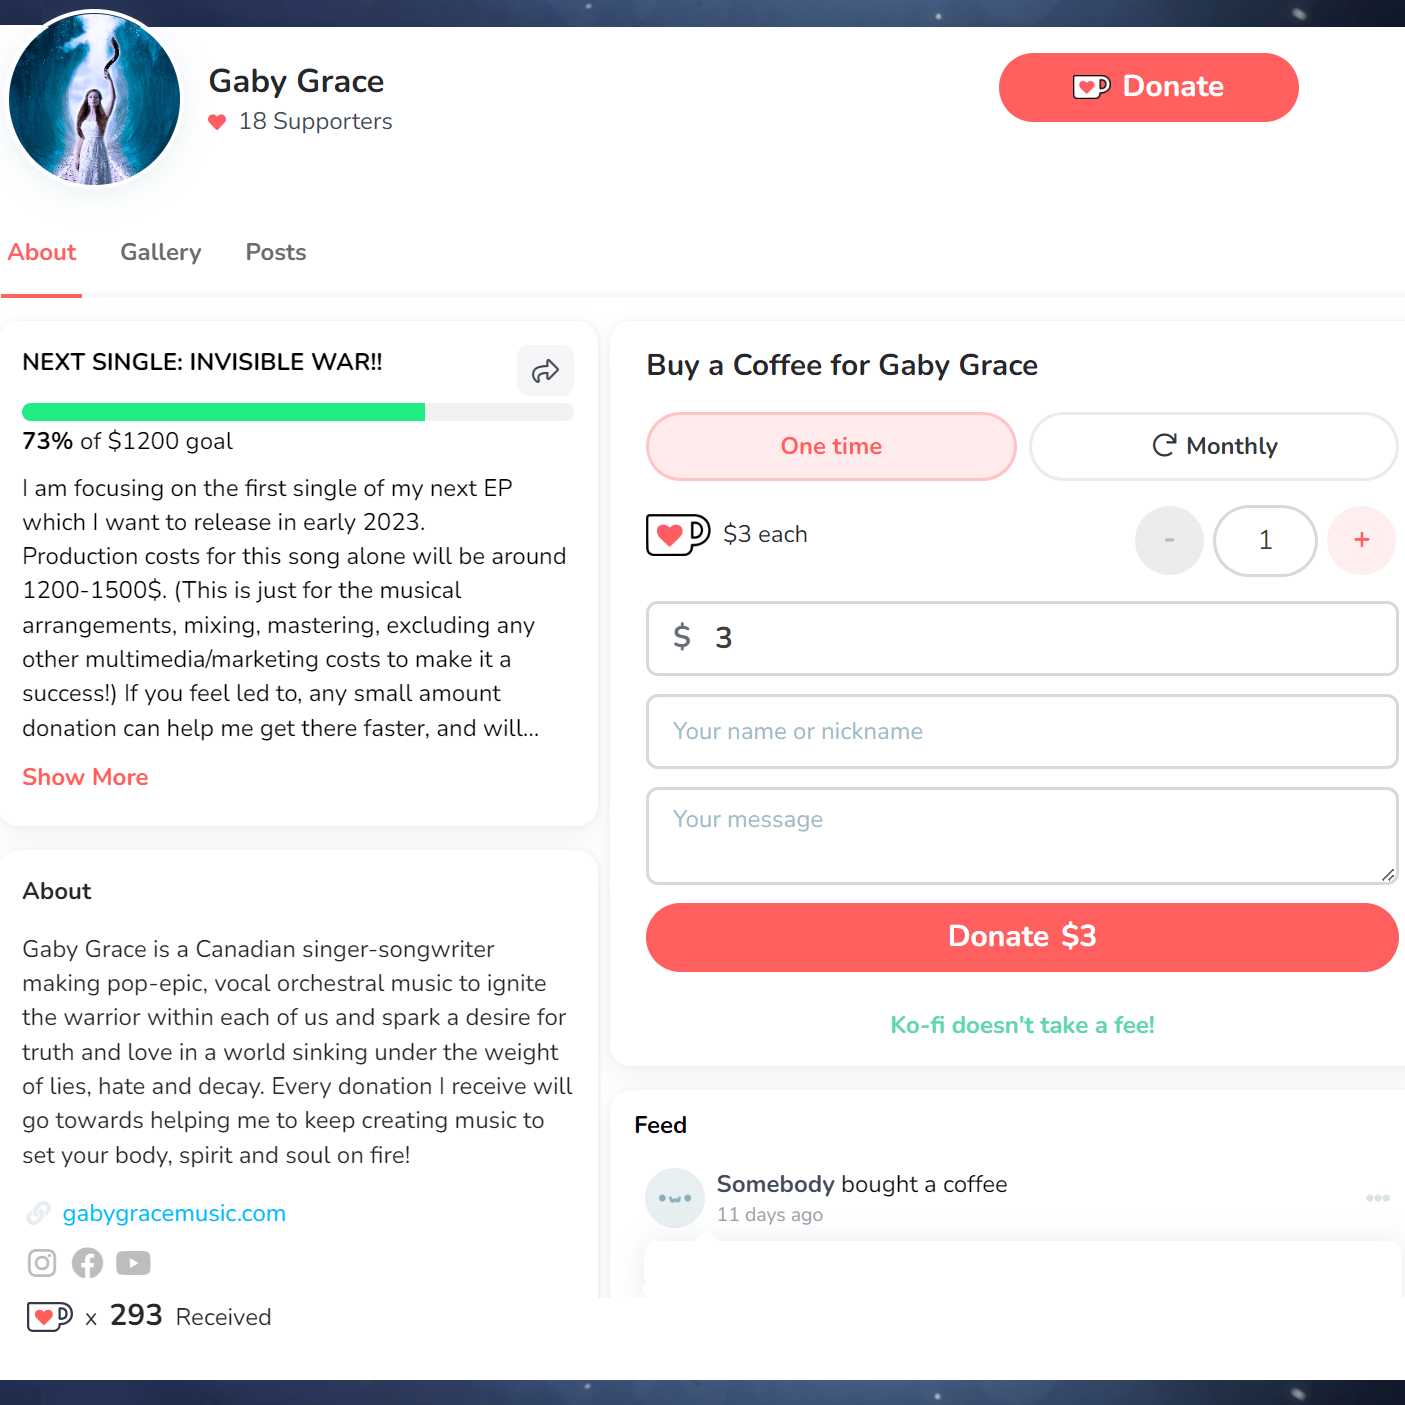1405x1405 pixels.
Task: Visit the gabygracemusic.com link
Action: point(174,1213)
